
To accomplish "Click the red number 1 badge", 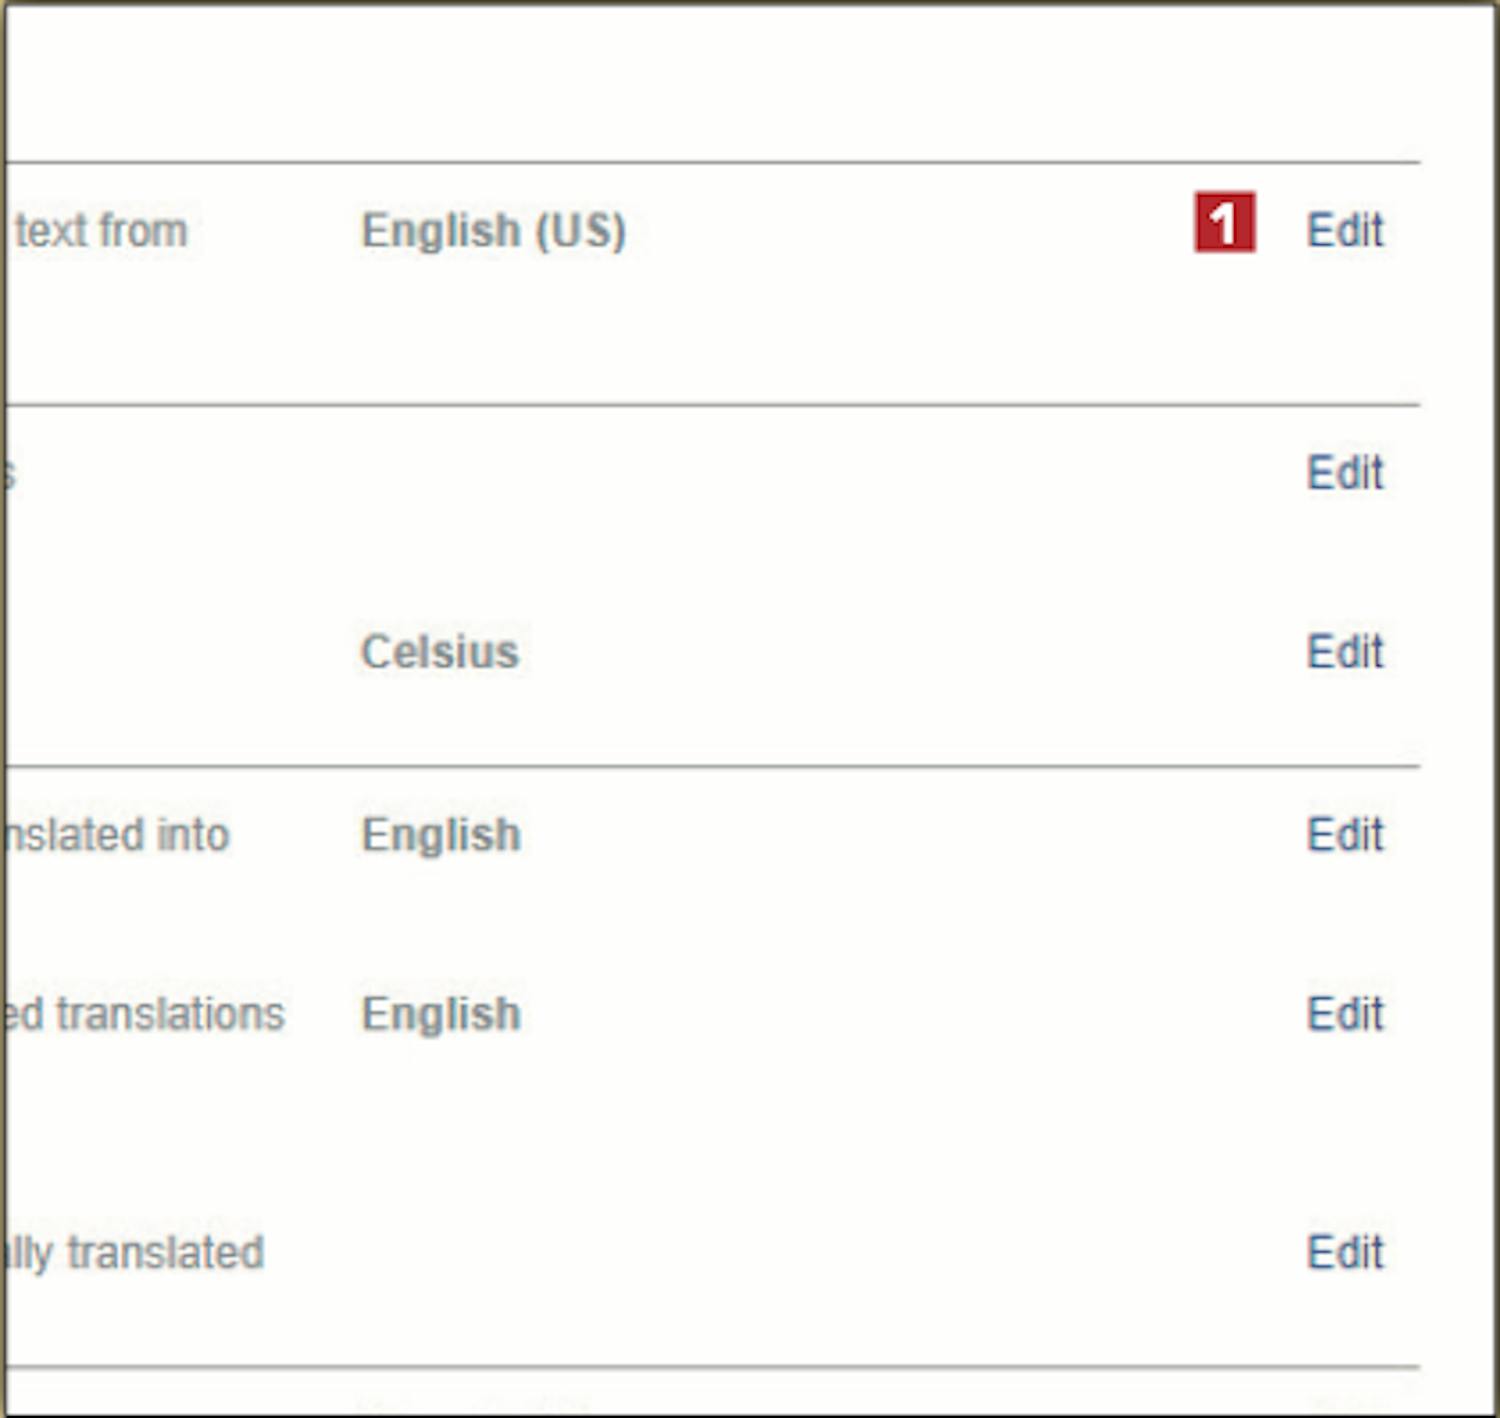I will pyautogui.click(x=1224, y=222).
